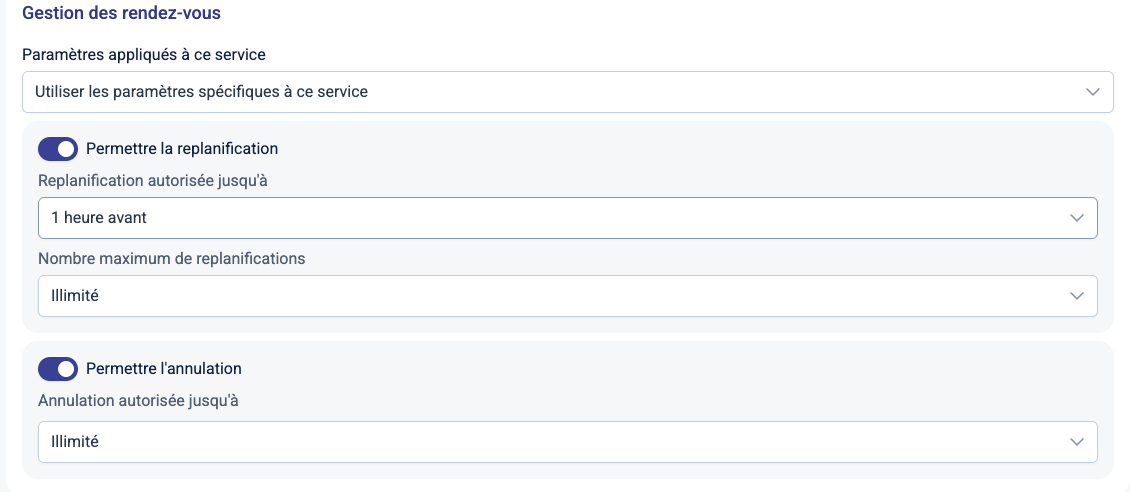
Task: Disable the 'Permettre la replanification' switch
Action: [x=58, y=149]
